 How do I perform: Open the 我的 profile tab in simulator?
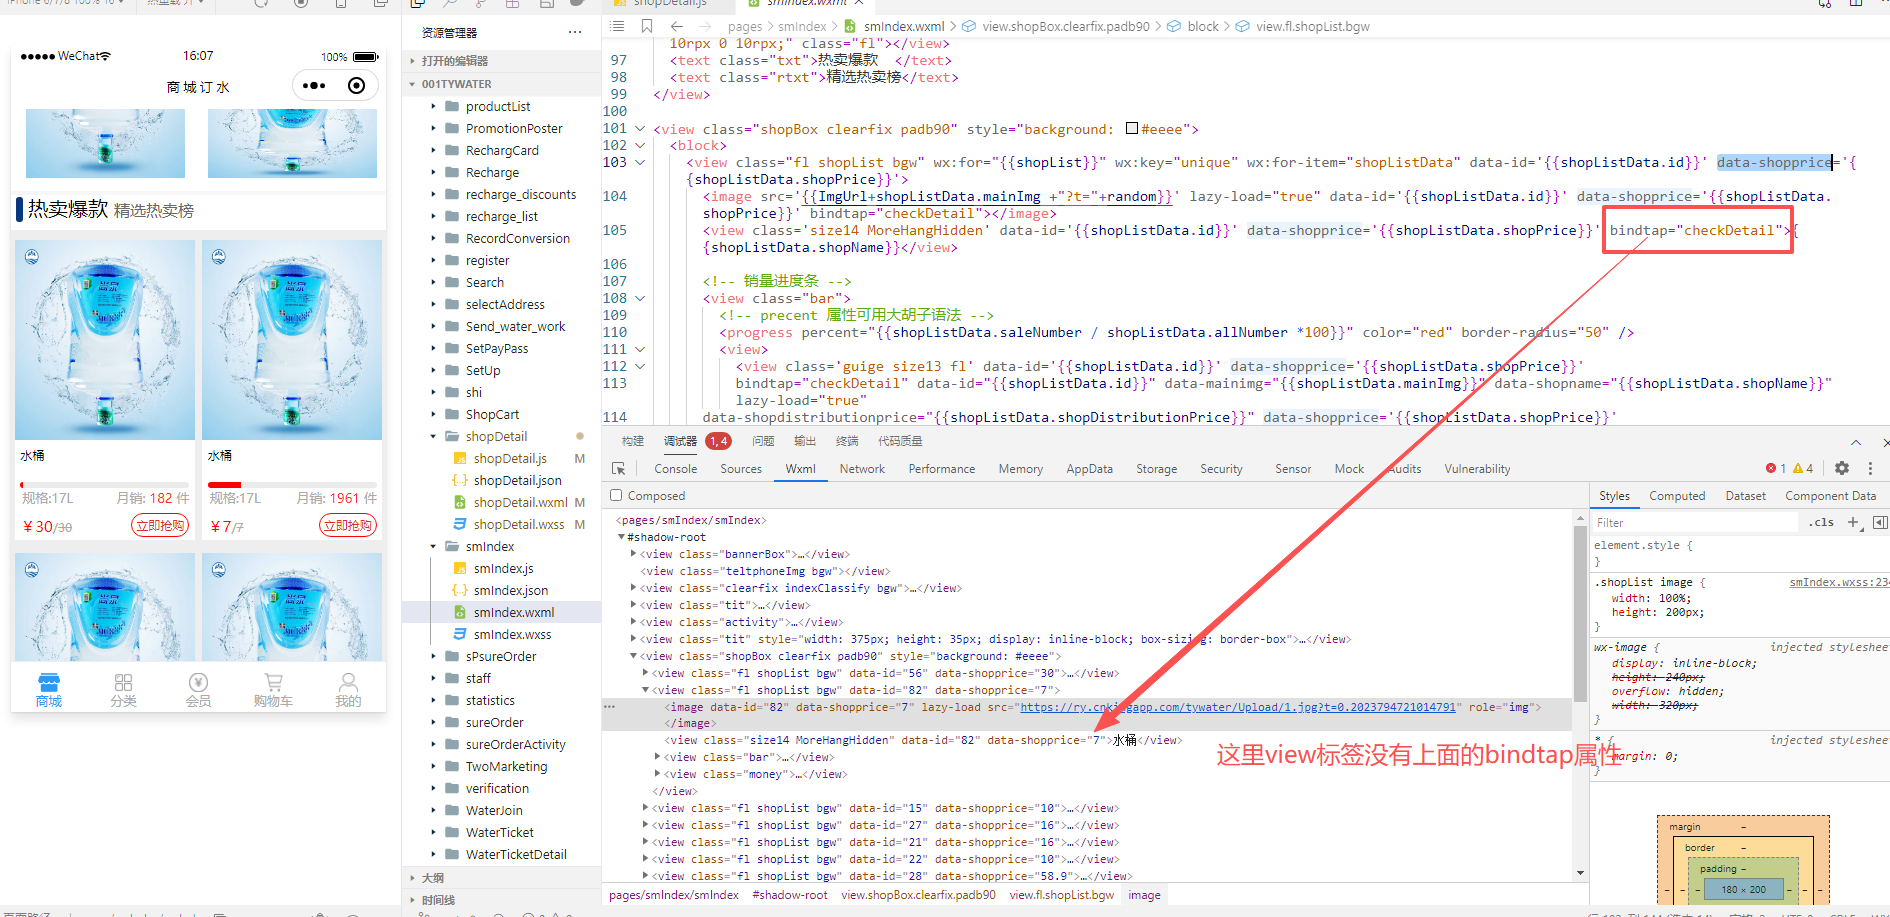[348, 690]
